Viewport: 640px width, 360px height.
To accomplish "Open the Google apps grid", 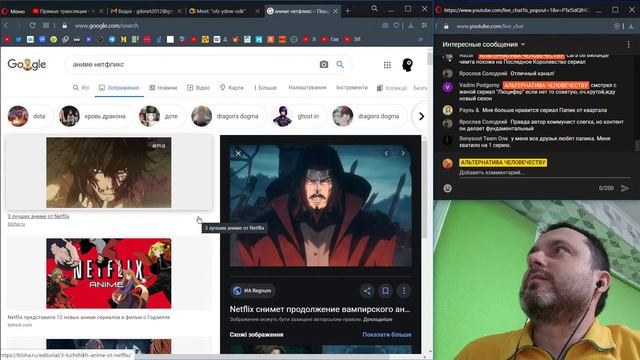I will [387, 64].
